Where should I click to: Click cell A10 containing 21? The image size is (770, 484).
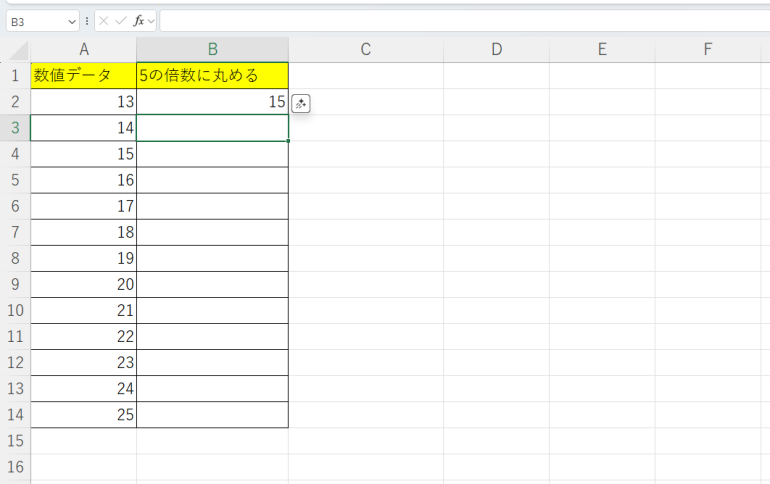point(83,310)
